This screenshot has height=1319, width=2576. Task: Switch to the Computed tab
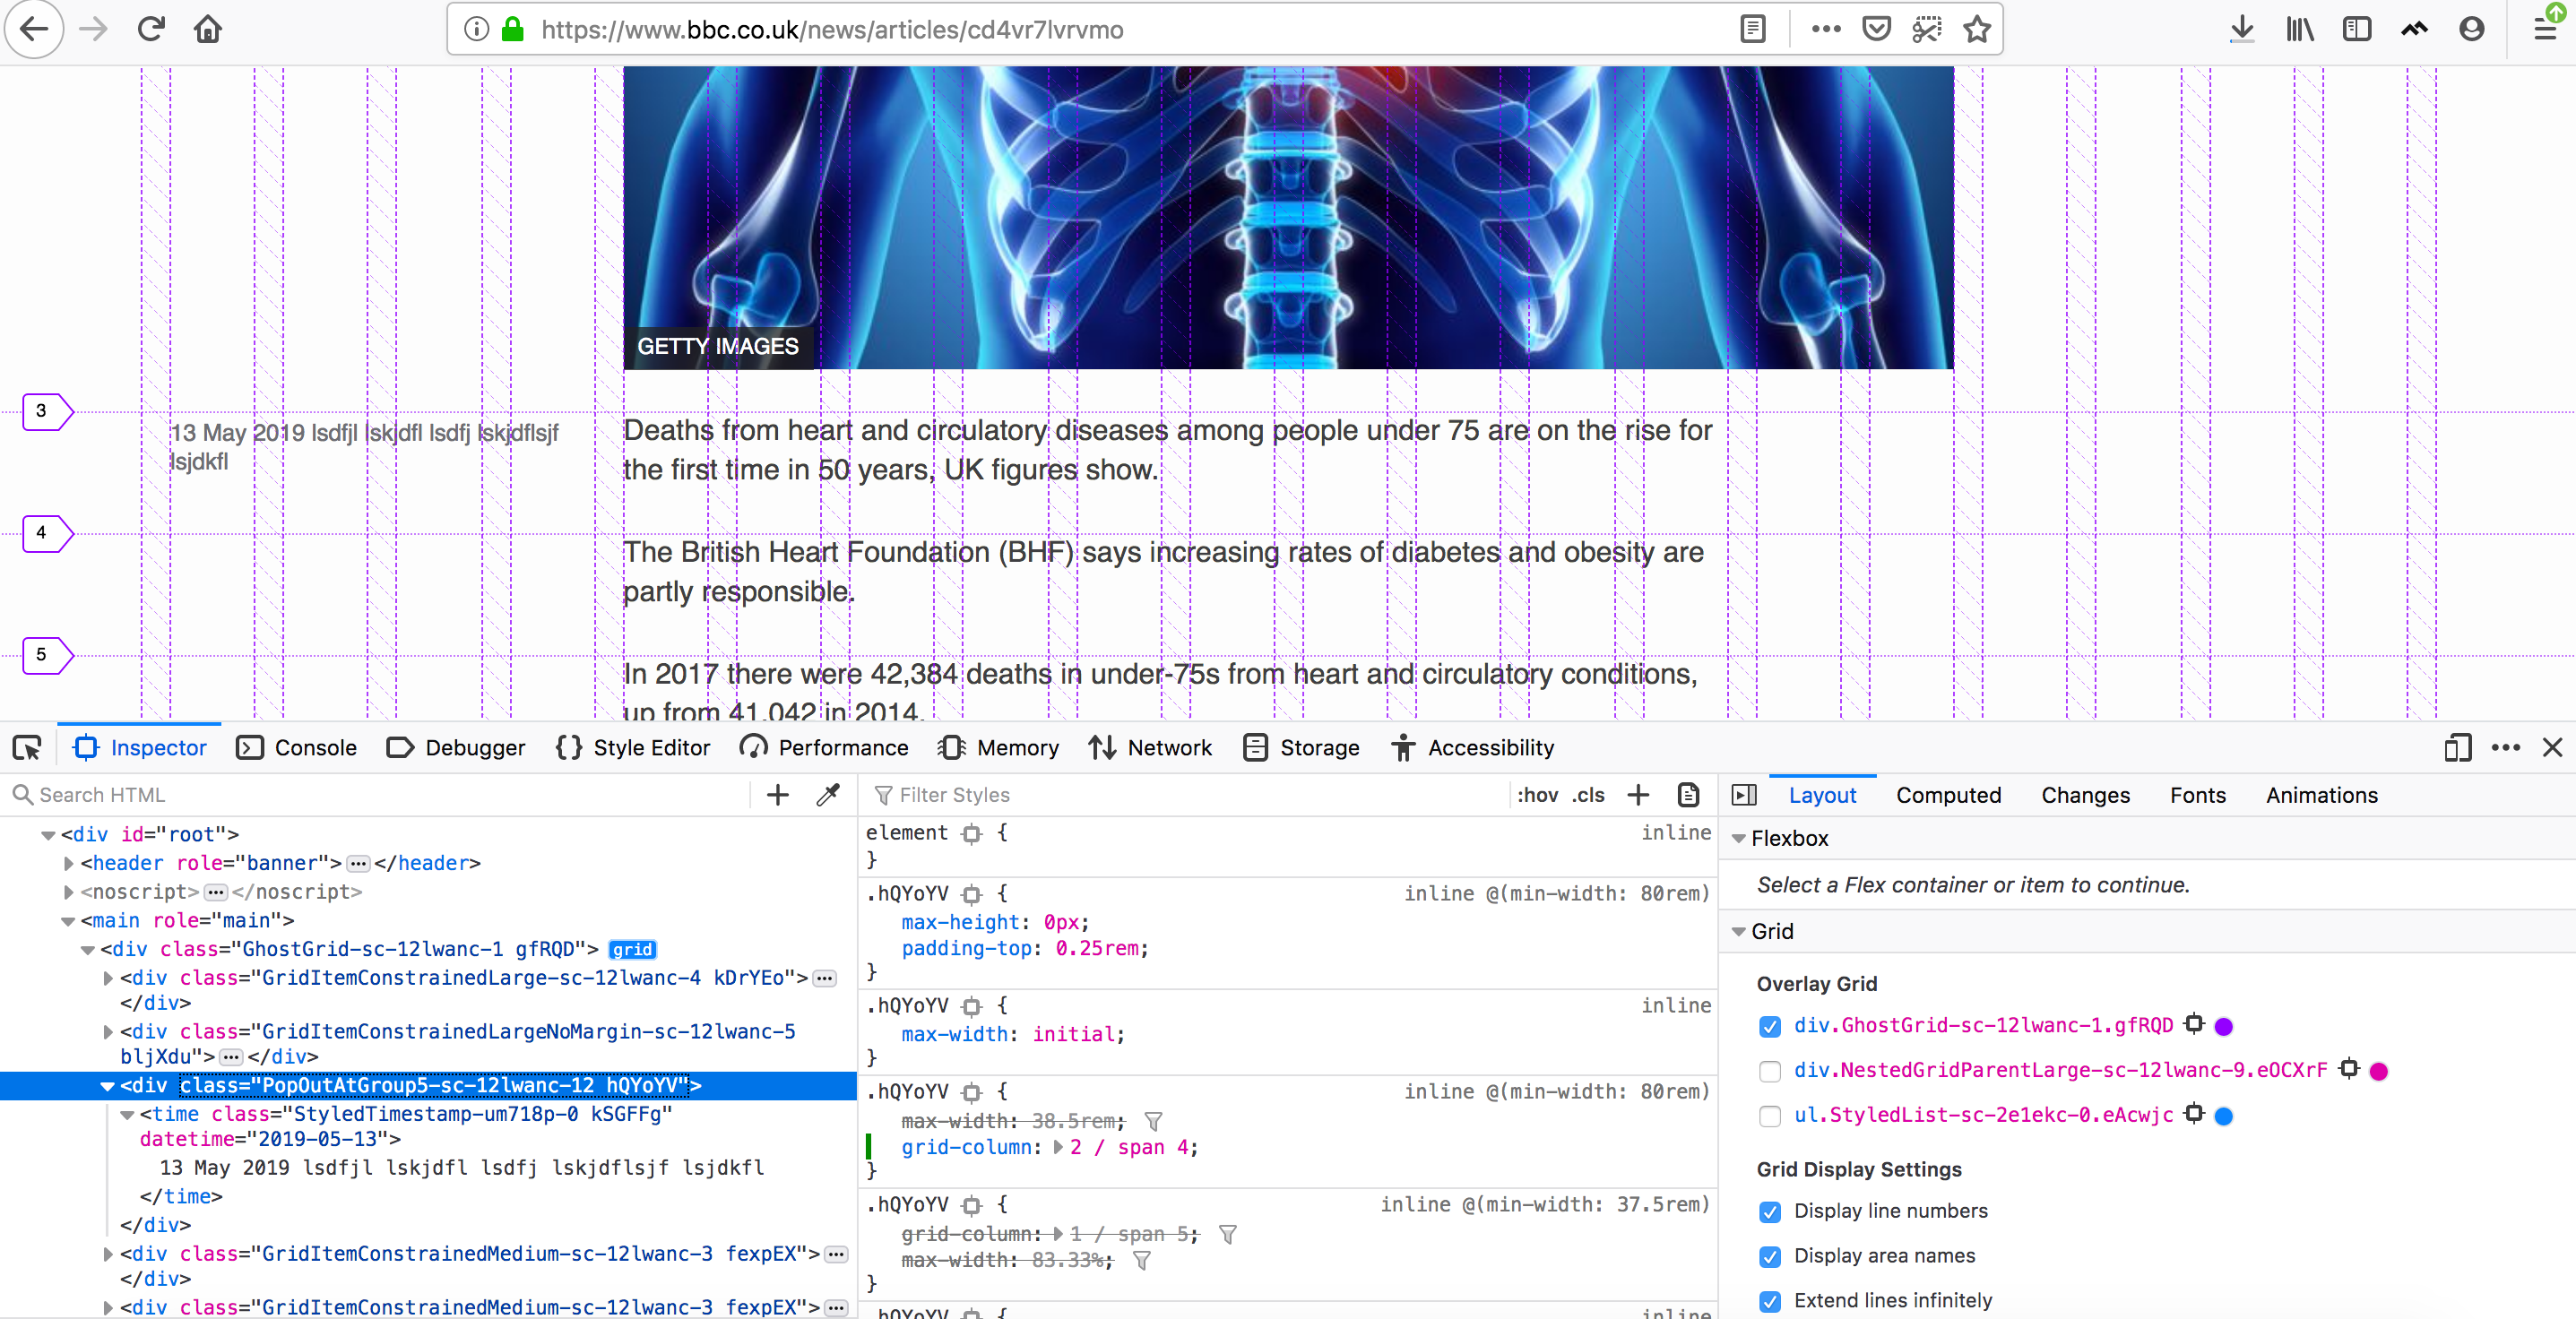point(1949,794)
